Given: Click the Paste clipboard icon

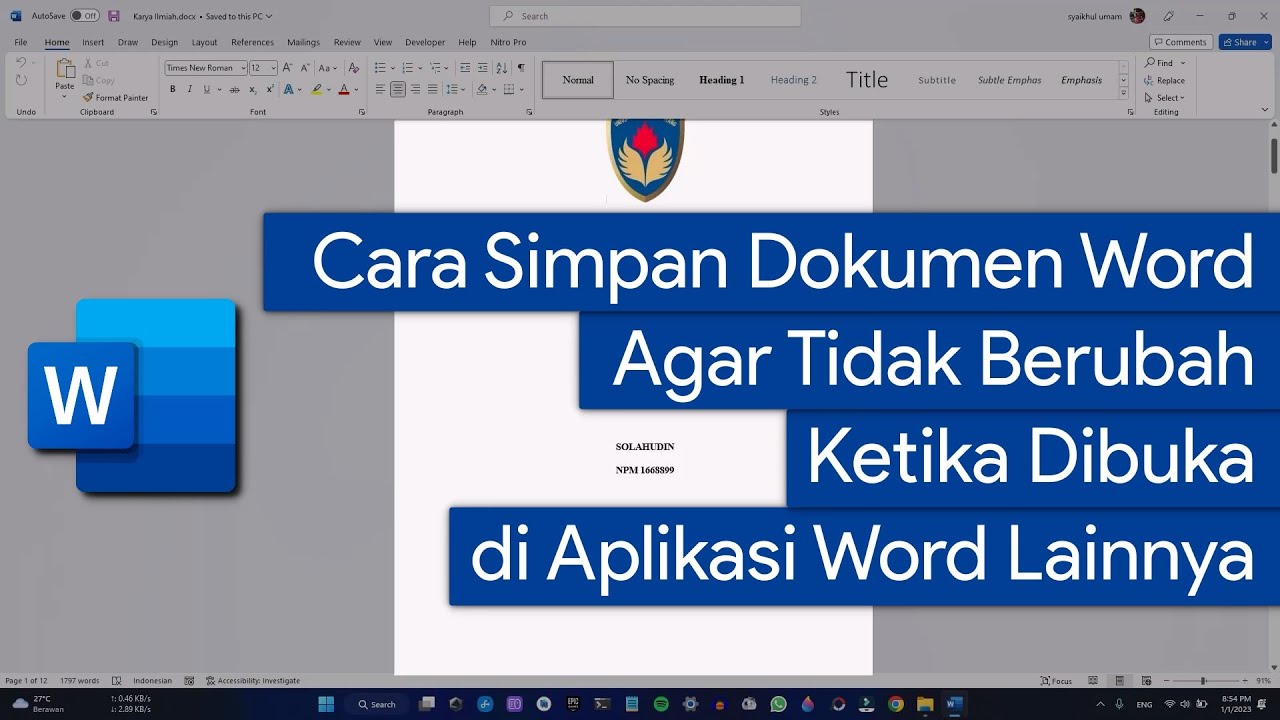Looking at the screenshot, I should point(65,69).
